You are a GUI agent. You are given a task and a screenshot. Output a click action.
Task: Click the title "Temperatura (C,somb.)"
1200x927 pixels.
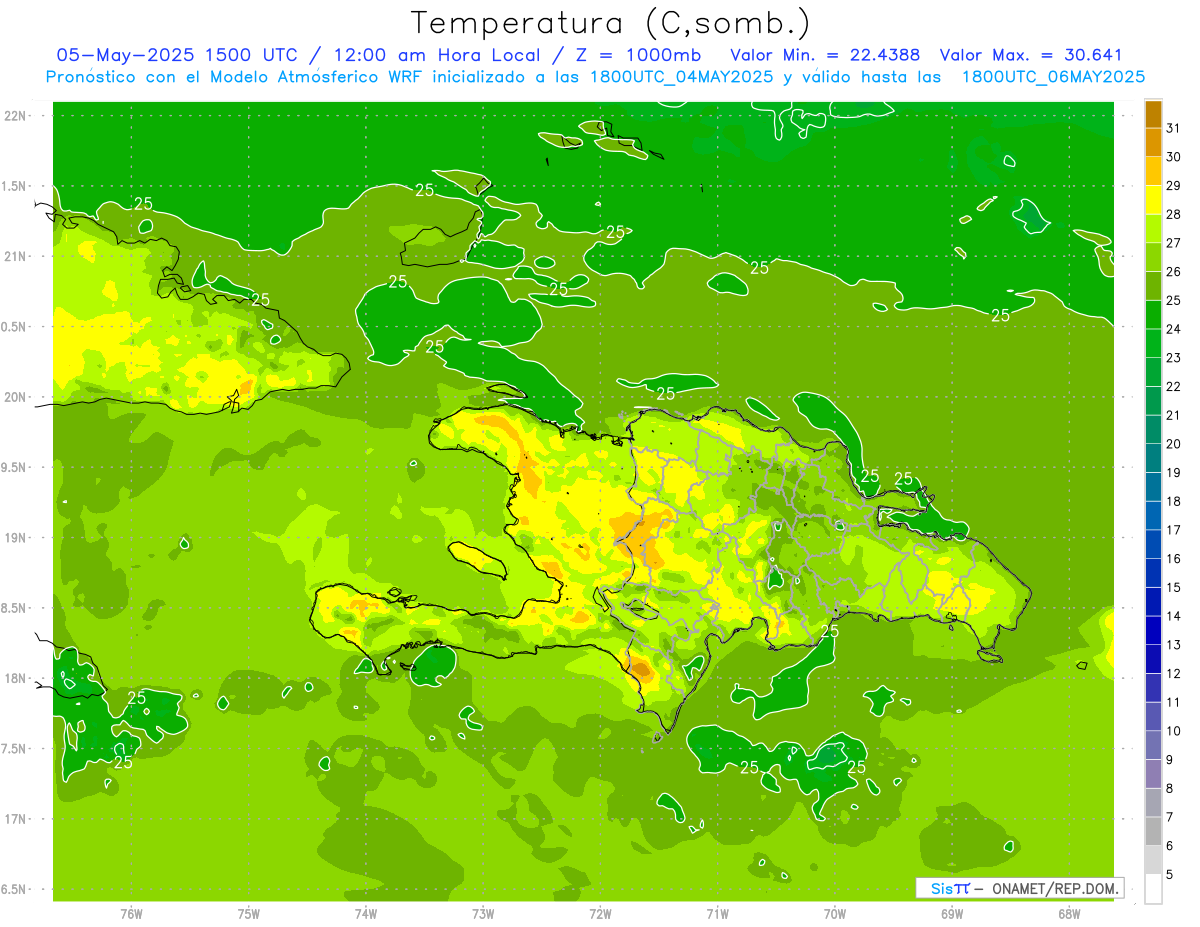pos(611,23)
